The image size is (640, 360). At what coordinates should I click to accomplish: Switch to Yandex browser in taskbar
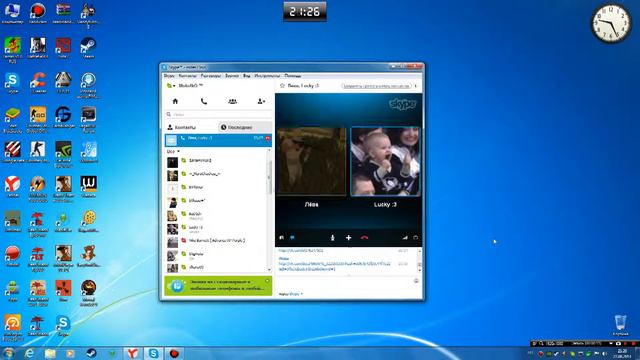[x=133, y=353]
